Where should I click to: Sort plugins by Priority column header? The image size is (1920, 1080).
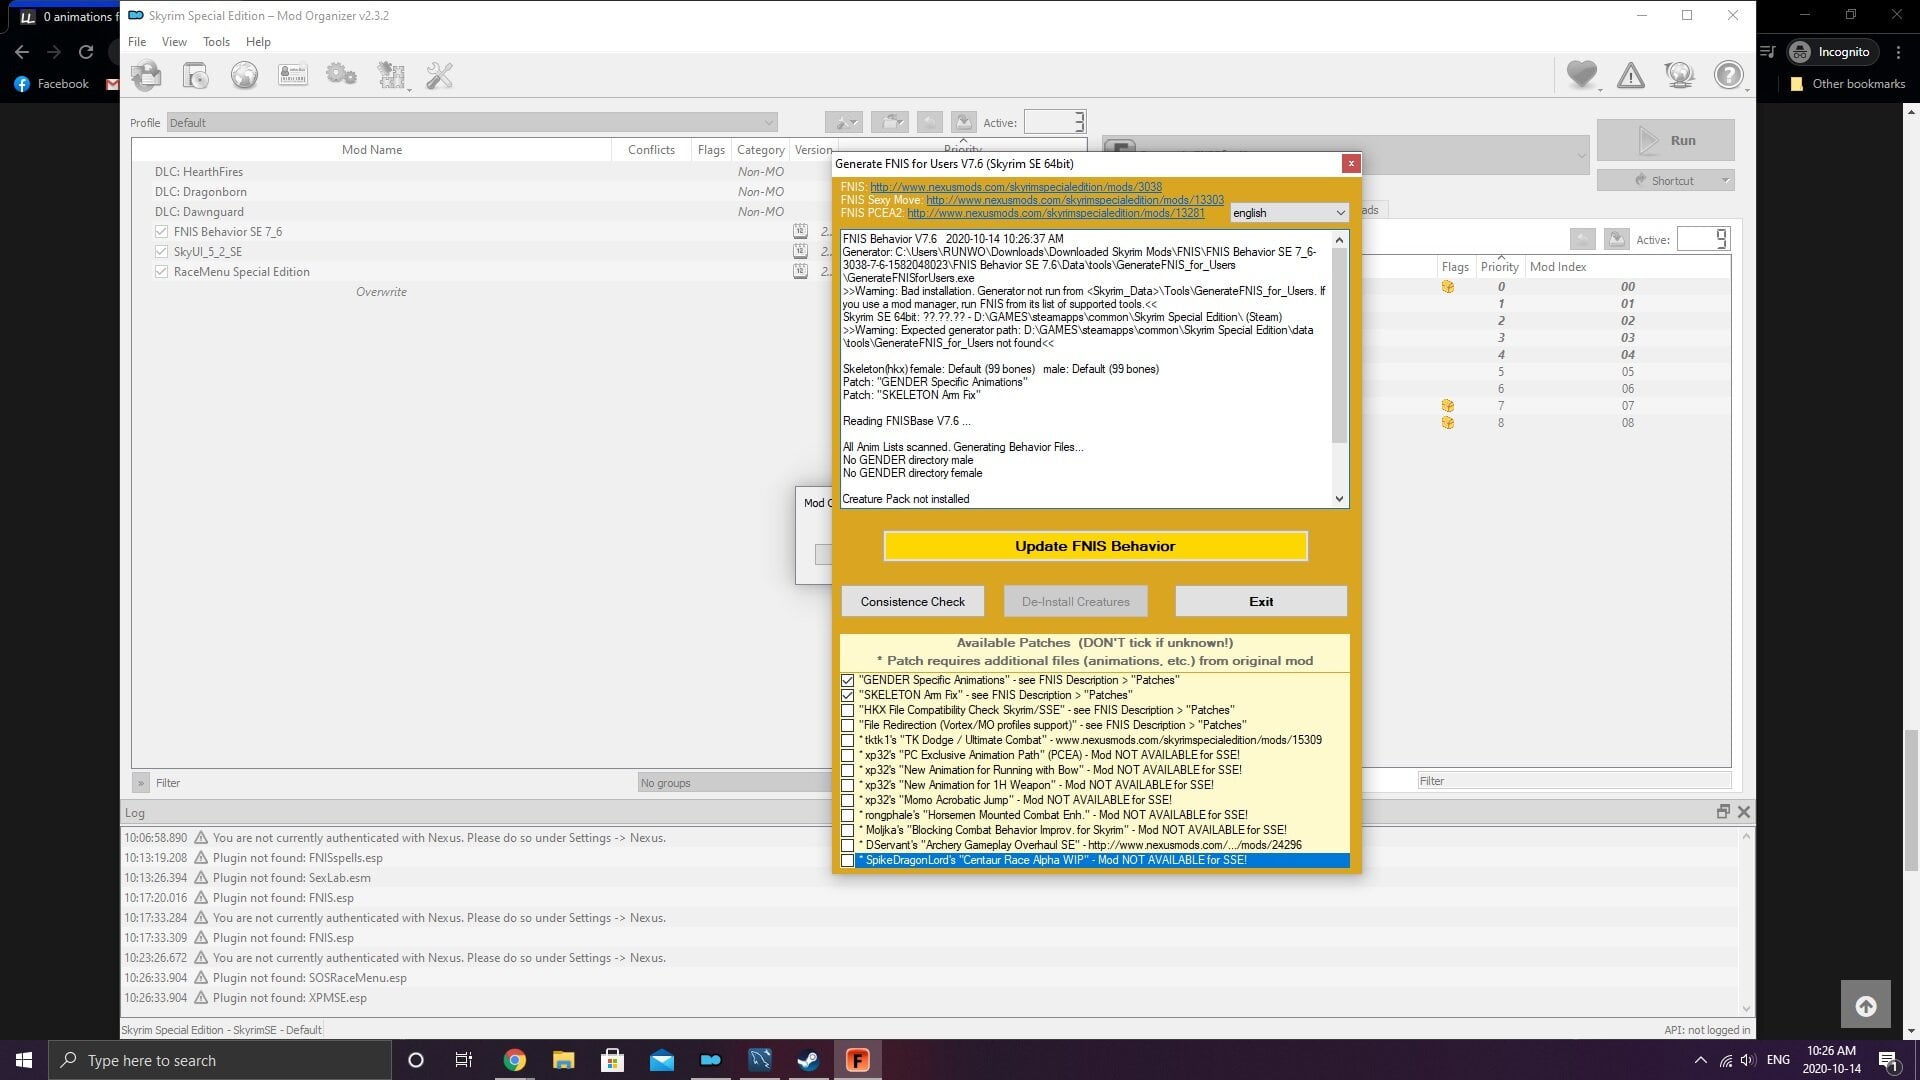coord(1499,266)
